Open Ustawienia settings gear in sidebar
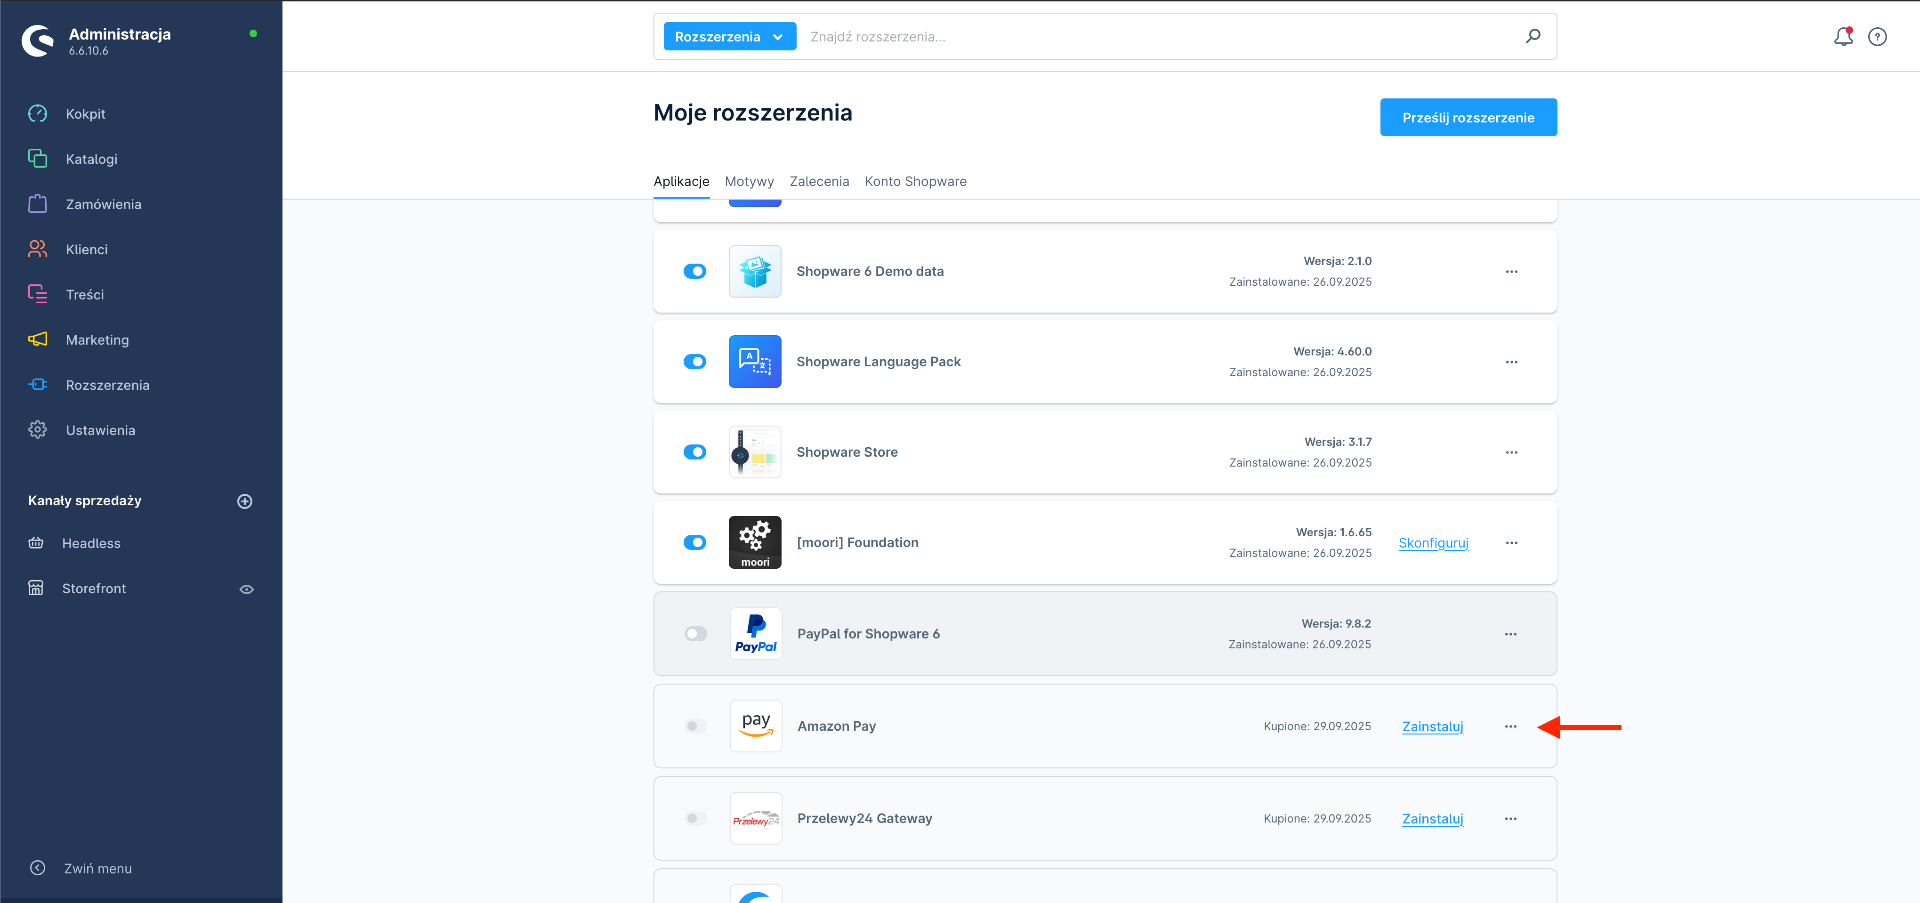1920x903 pixels. (100, 430)
